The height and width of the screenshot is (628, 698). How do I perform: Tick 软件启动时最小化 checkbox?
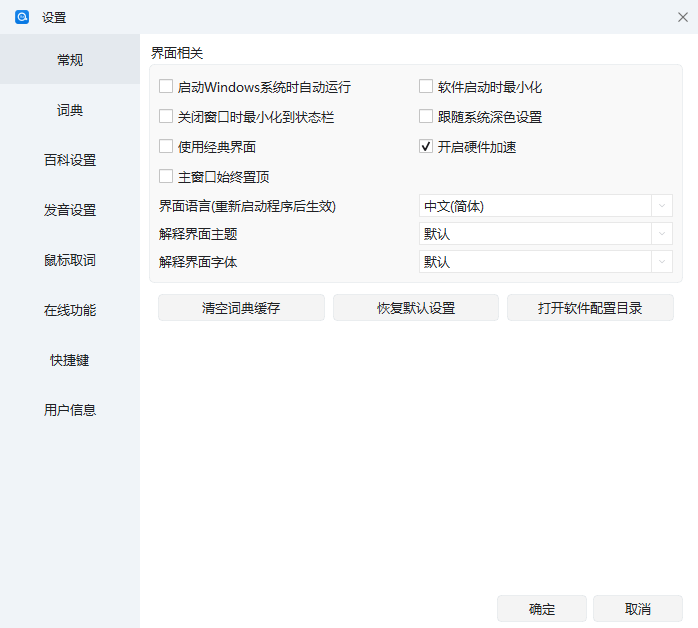click(426, 86)
